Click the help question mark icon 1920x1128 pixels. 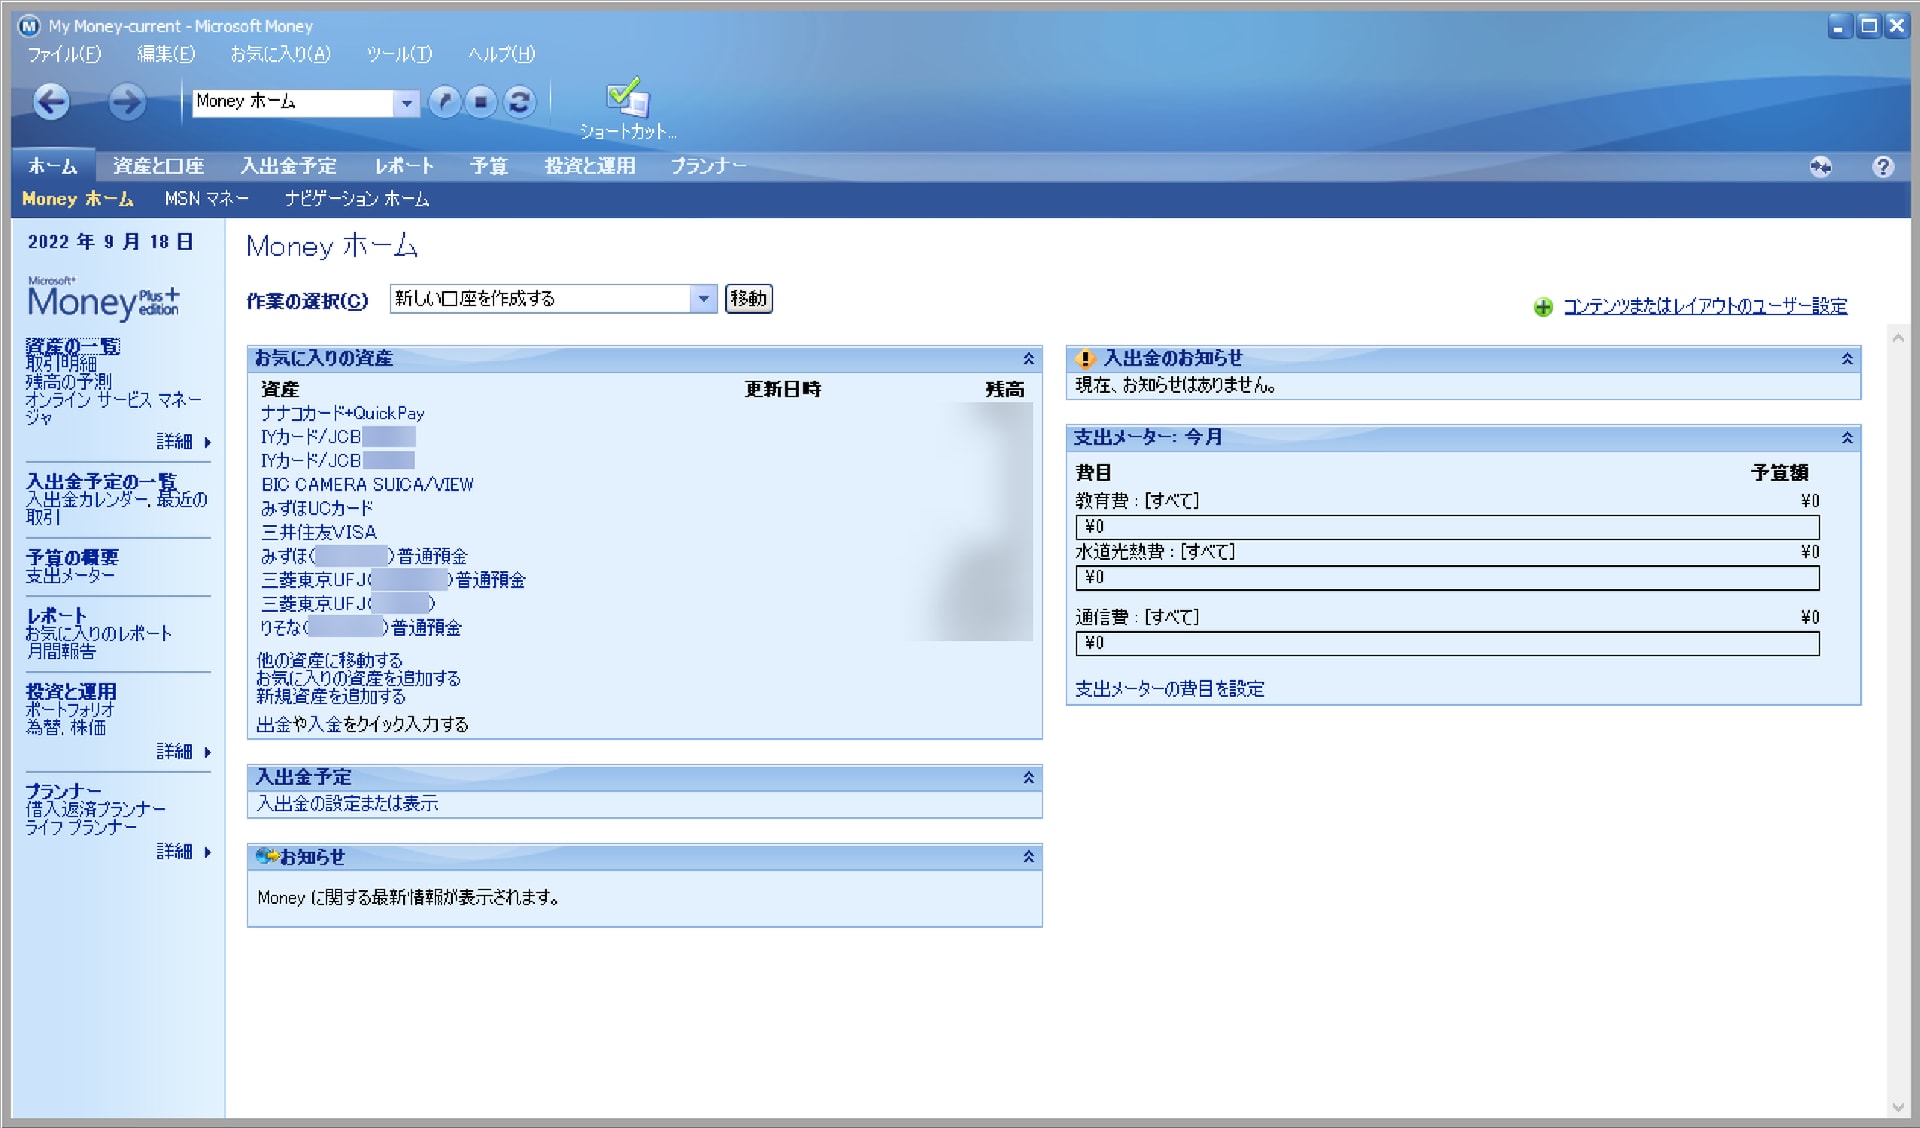tap(1883, 166)
